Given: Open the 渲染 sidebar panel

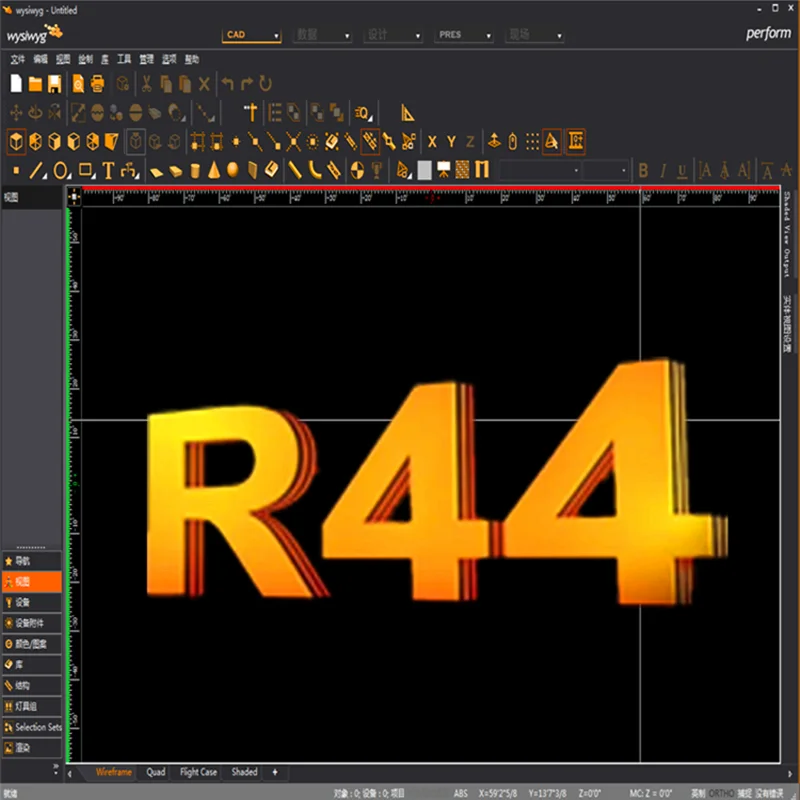Looking at the screenshot, I should coord(32,748).
